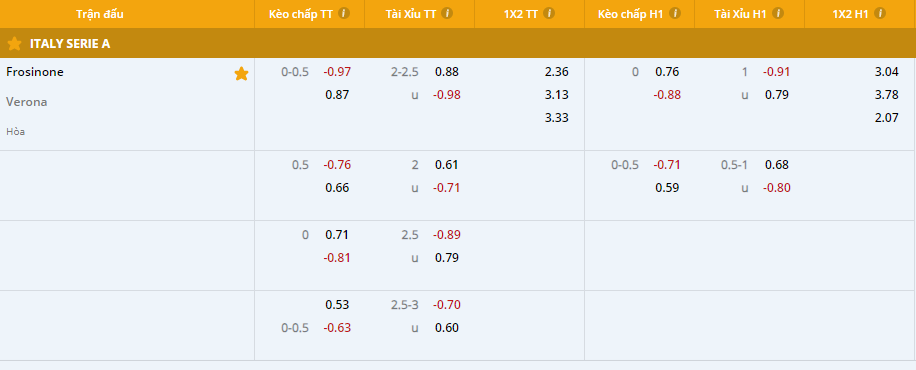Click info icon next to Kèo chấp H1

point(675,13)
